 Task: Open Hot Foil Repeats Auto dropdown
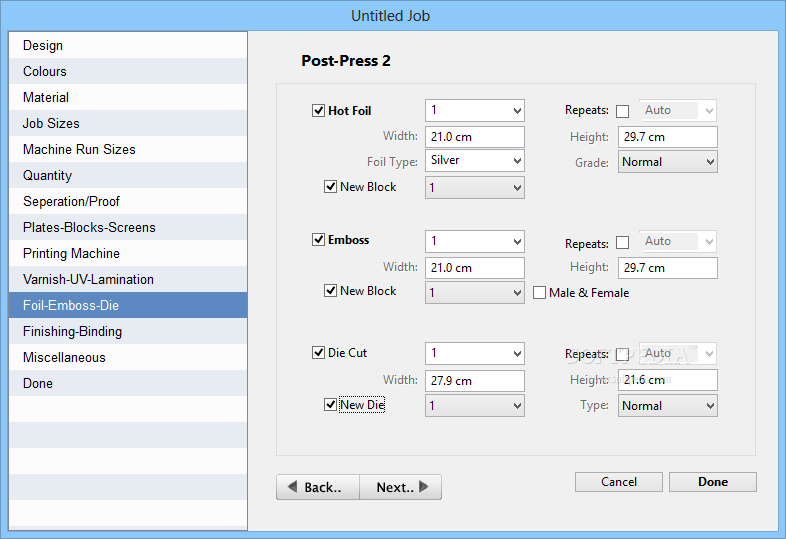coord(678,110)
